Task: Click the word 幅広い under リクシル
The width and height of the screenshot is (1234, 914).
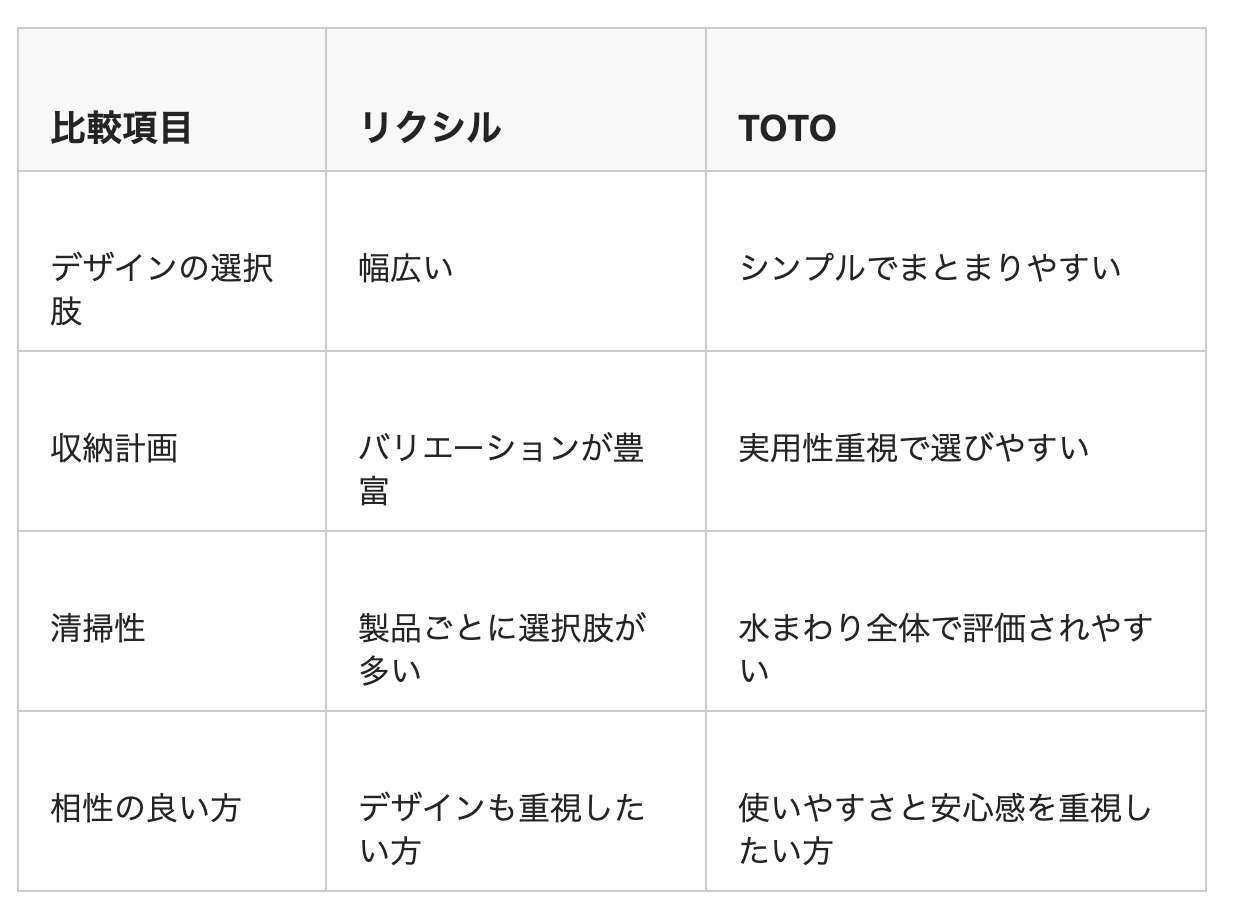Action: (x=406, y=268)
